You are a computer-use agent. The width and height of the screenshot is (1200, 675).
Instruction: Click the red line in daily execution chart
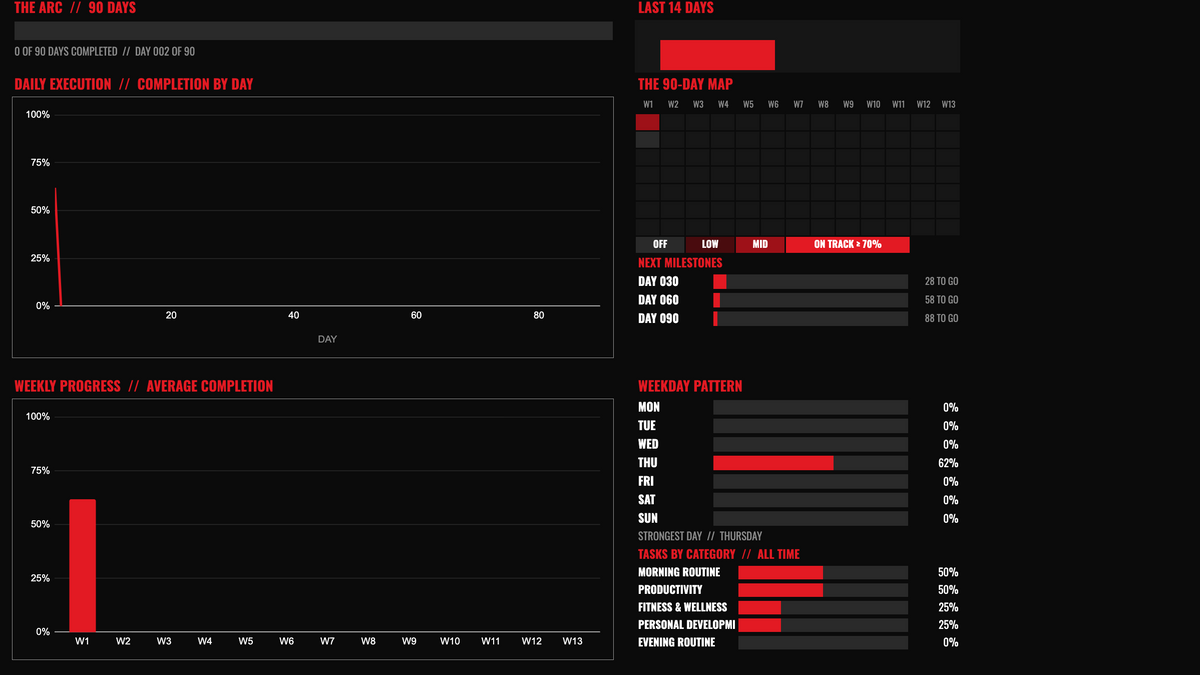coord(58,246)
